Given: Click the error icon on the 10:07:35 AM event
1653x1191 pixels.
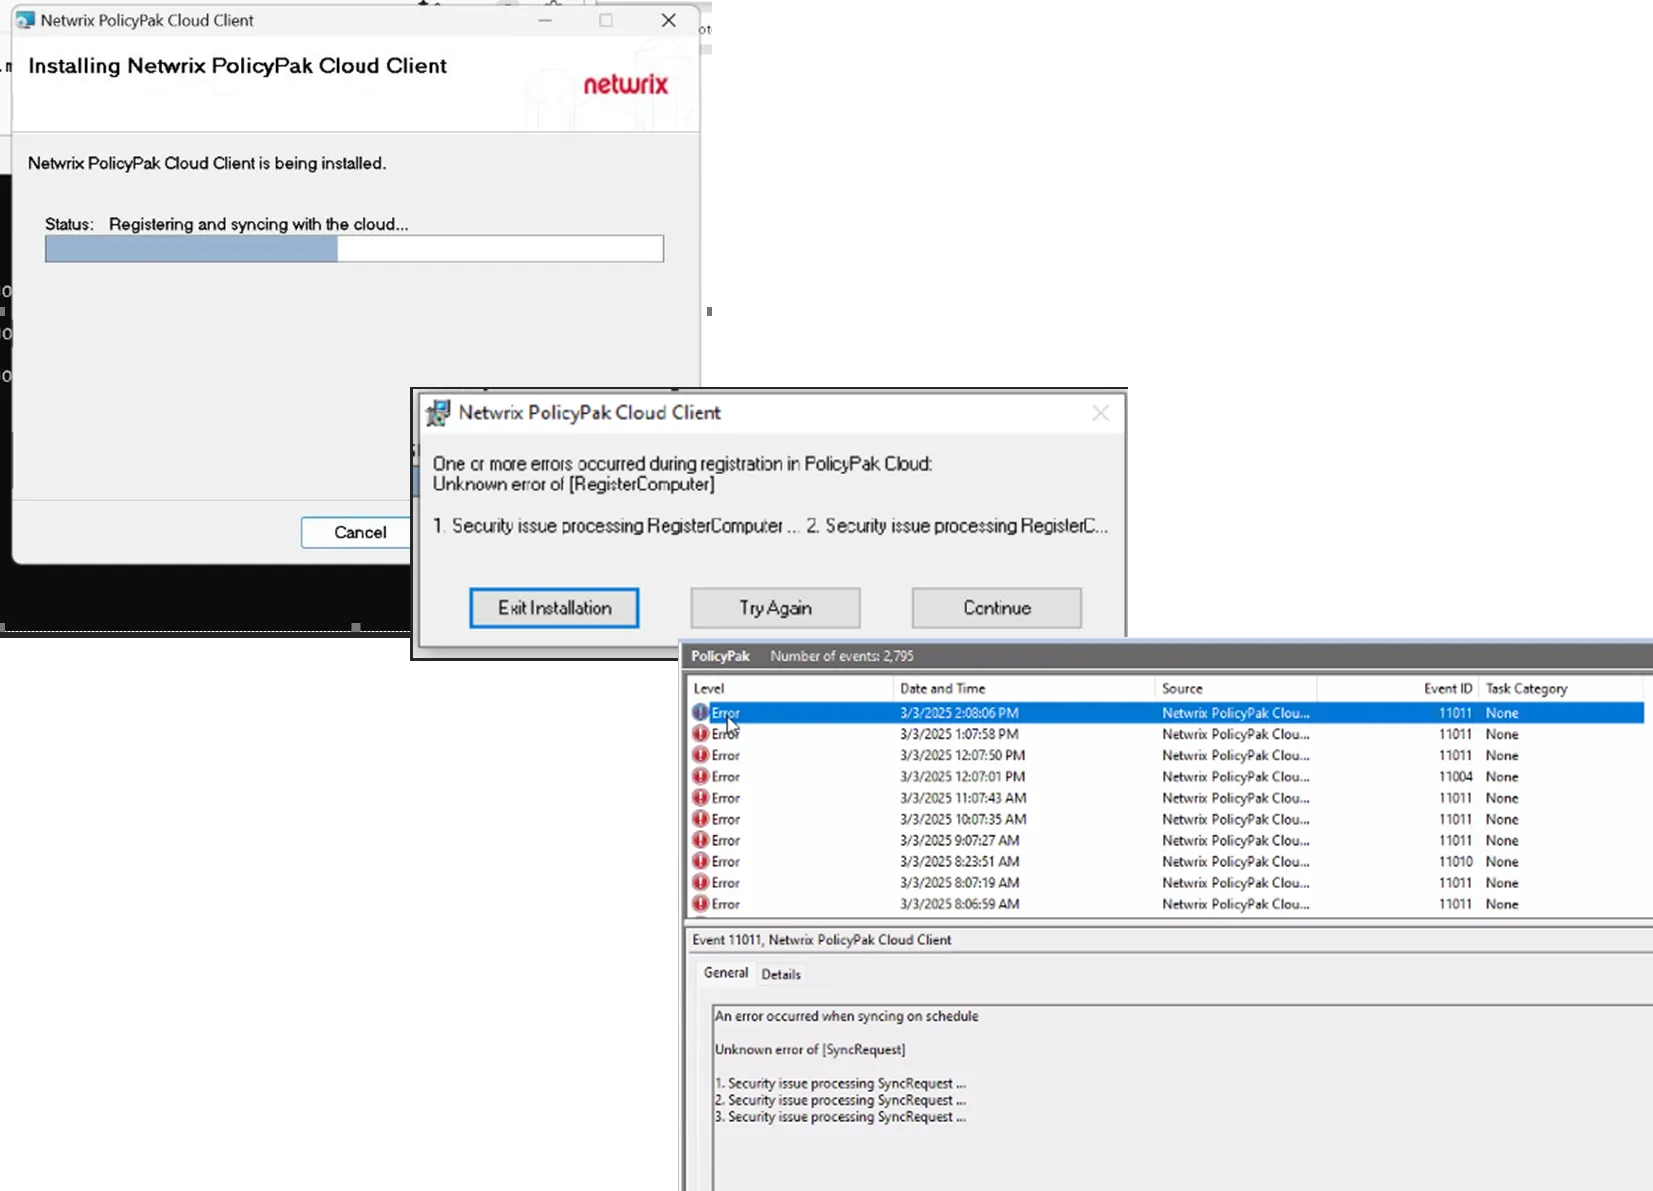Looking at the screenshot, I should click(700, 819).
